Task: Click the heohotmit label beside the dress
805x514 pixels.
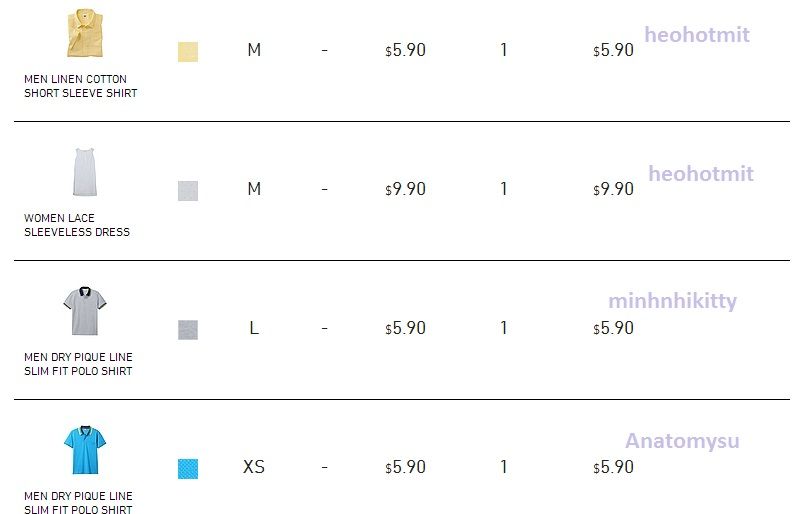Action: coord(700,174)
